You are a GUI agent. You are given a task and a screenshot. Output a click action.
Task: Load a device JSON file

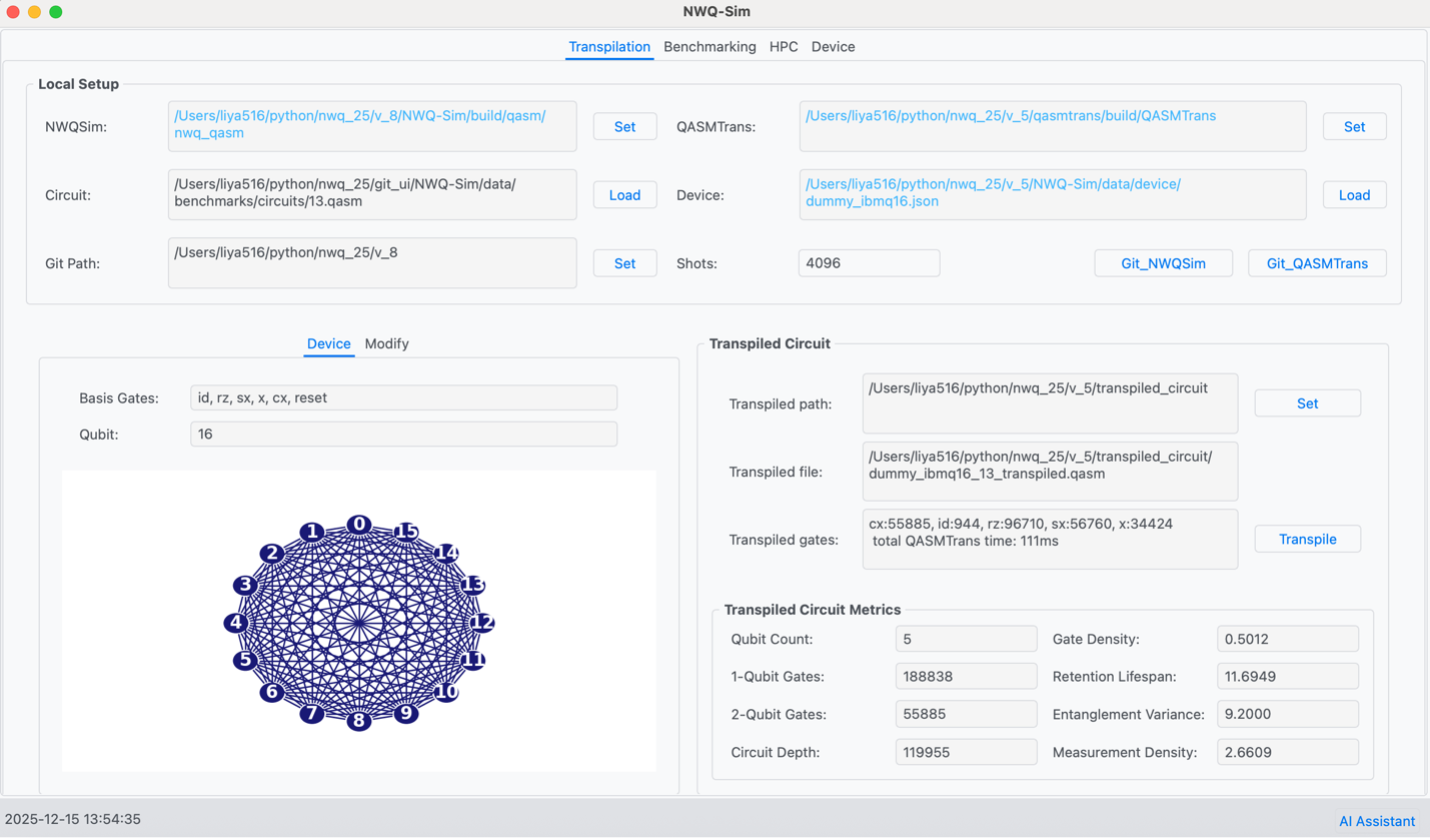pyautogui.click(x=1354, y=195)
